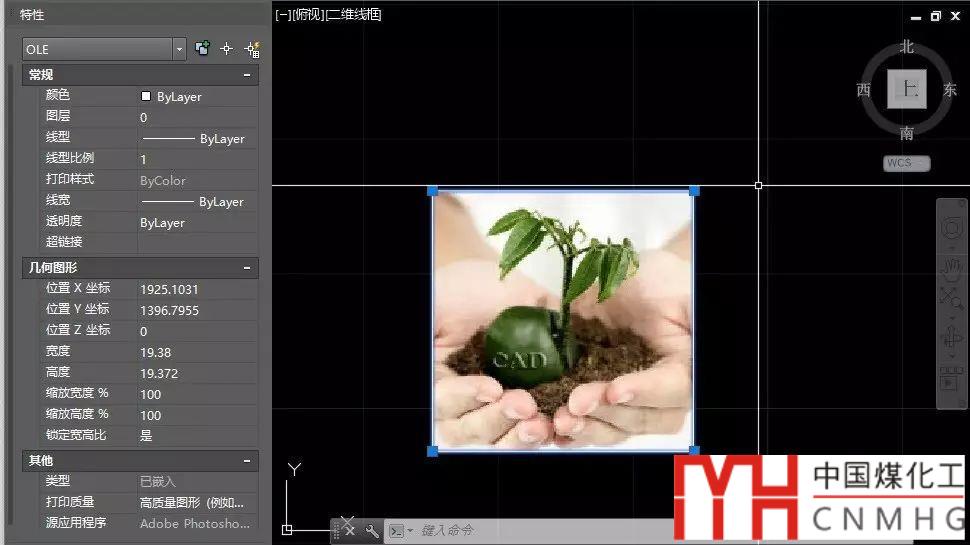Close the command line with its X
Screen dimensions: 970x545
(x=349, y=530)
